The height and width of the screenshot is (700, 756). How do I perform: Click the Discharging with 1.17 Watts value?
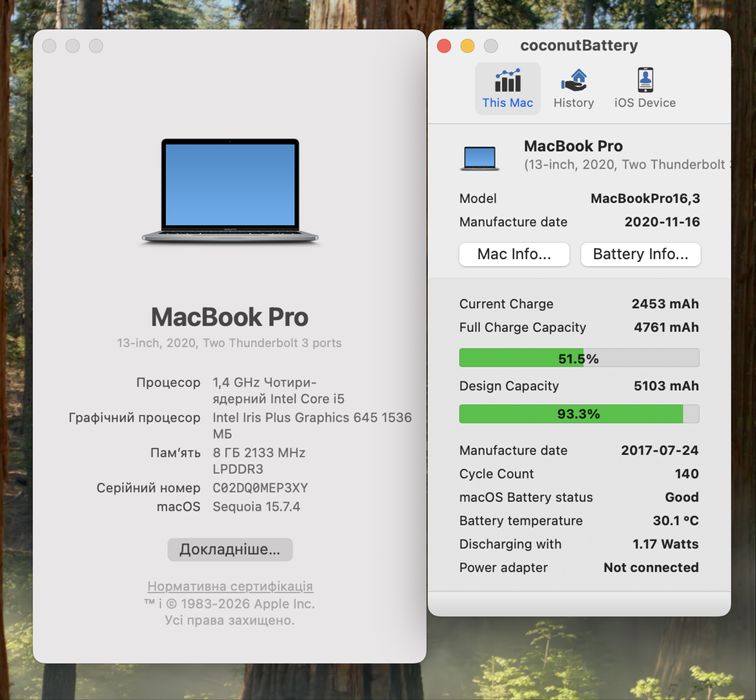tap(665, 544)
